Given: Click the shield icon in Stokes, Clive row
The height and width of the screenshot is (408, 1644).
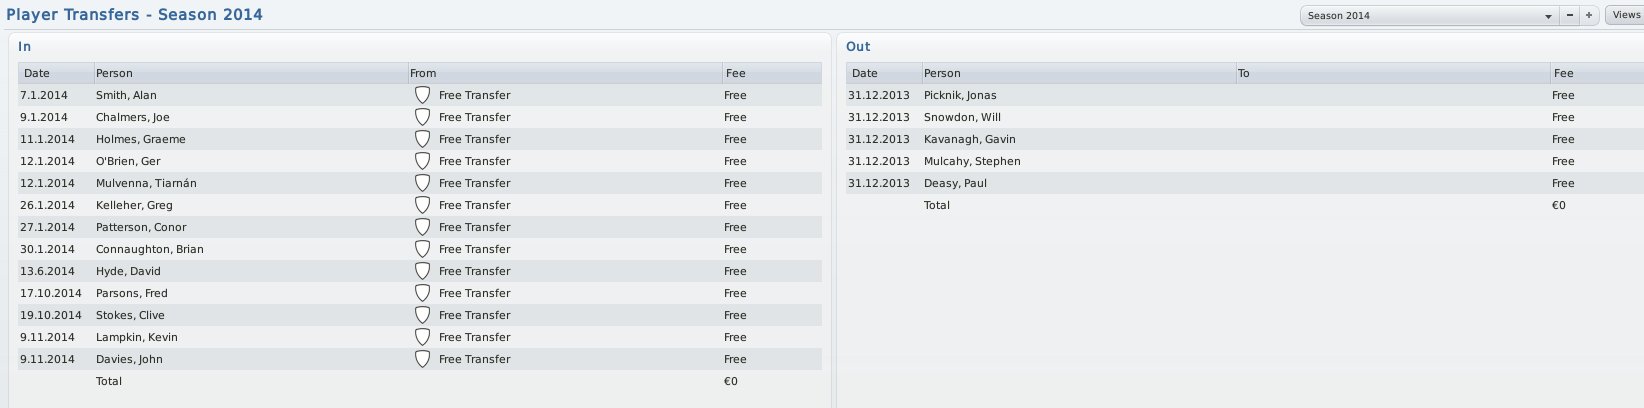Looking at the screenshot, I should [x=422, y=315].
